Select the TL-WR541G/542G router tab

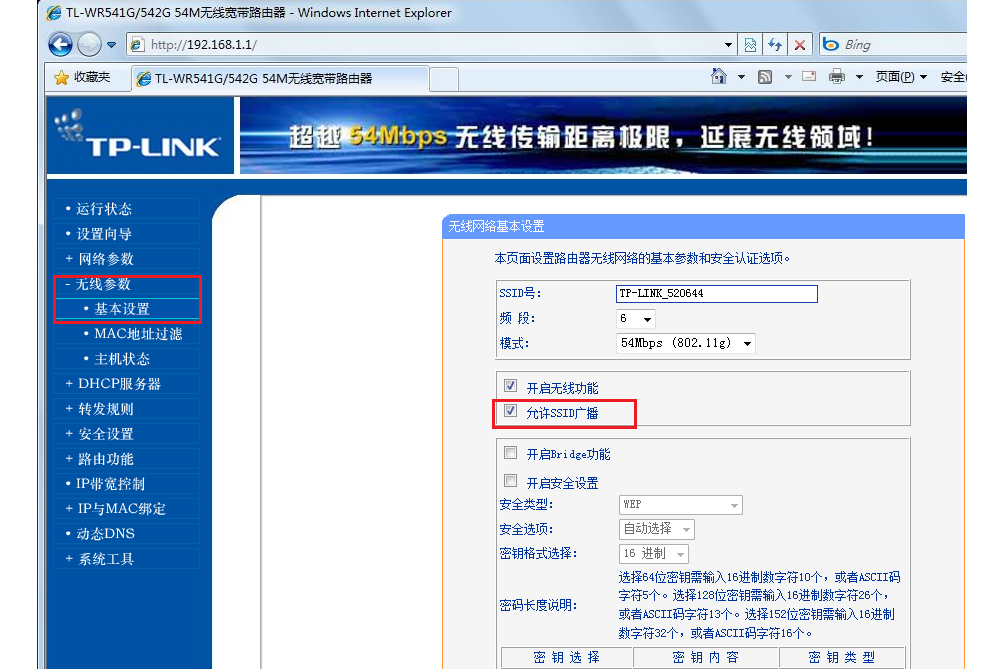pos(280,79)
